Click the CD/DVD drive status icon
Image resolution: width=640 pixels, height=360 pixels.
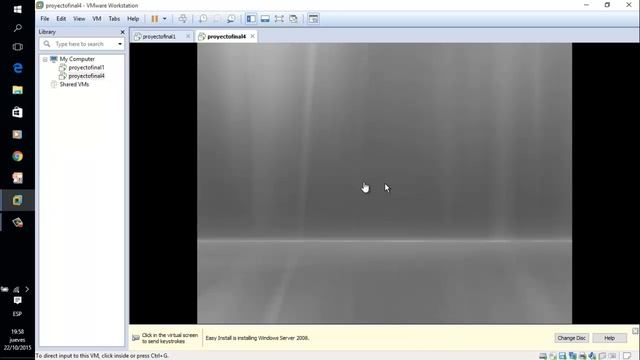point(553,356)
